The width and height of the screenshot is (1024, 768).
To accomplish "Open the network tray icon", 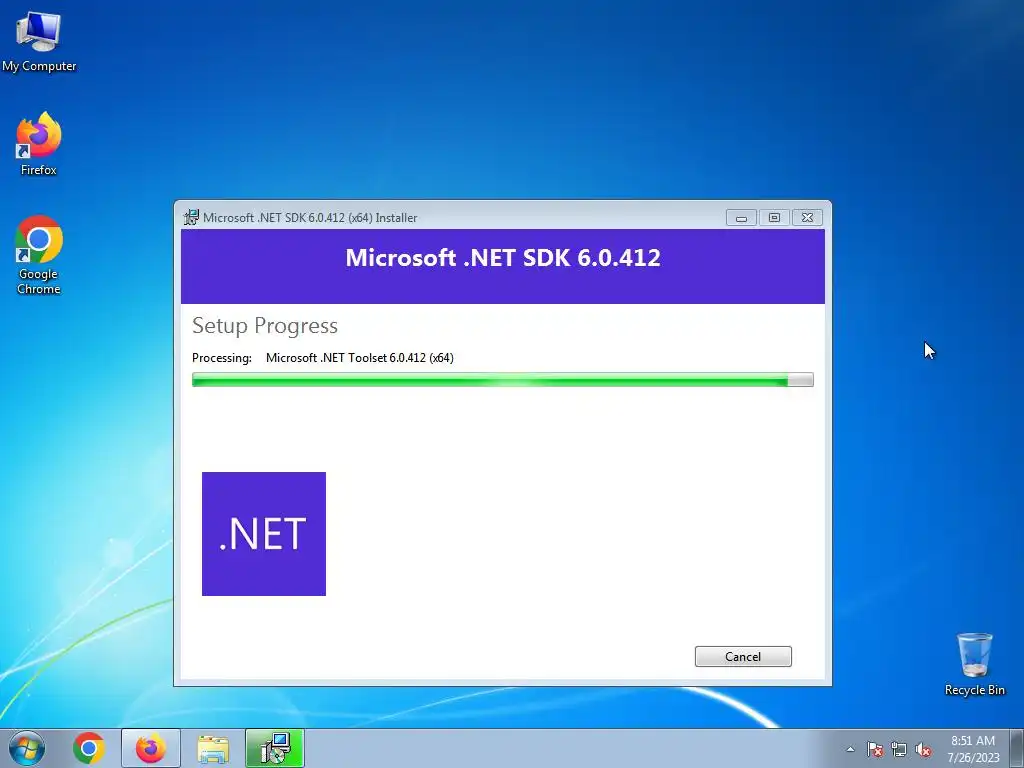I will tap(899, 750).
